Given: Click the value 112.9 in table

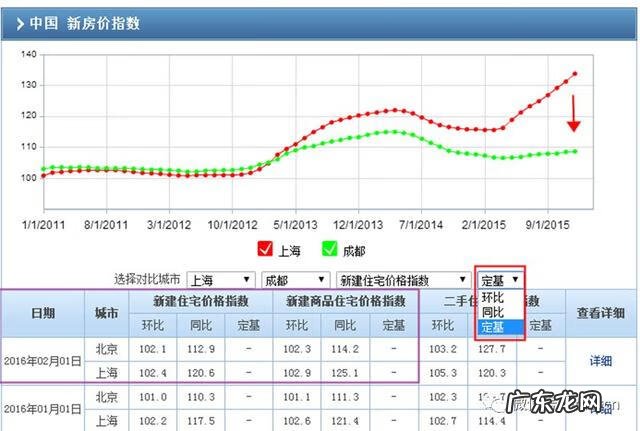Looking at the screenshot, I should click(x=201, y=349).
